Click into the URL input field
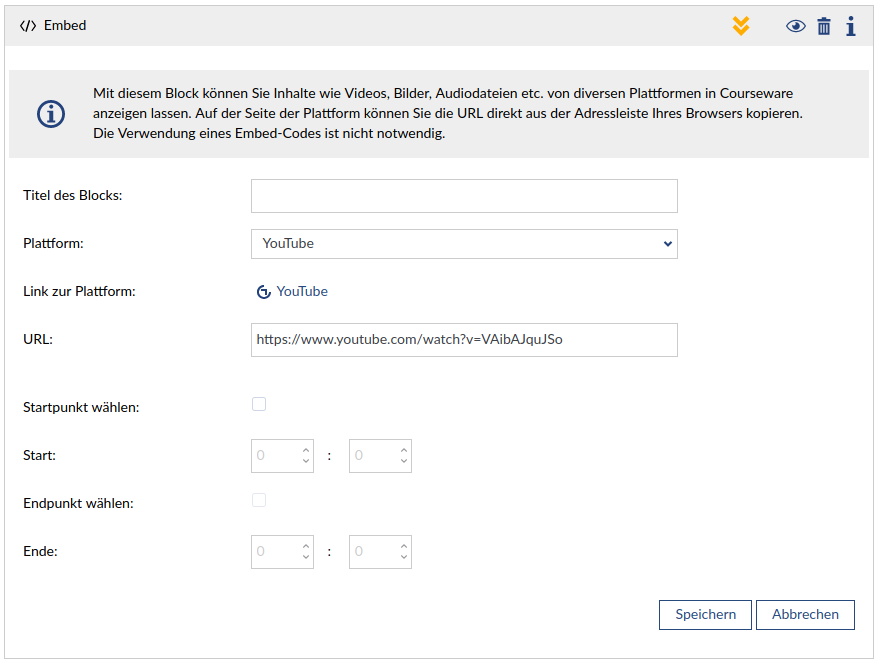The width and height of the screenshot is (877, 662). tap(464, 340)
